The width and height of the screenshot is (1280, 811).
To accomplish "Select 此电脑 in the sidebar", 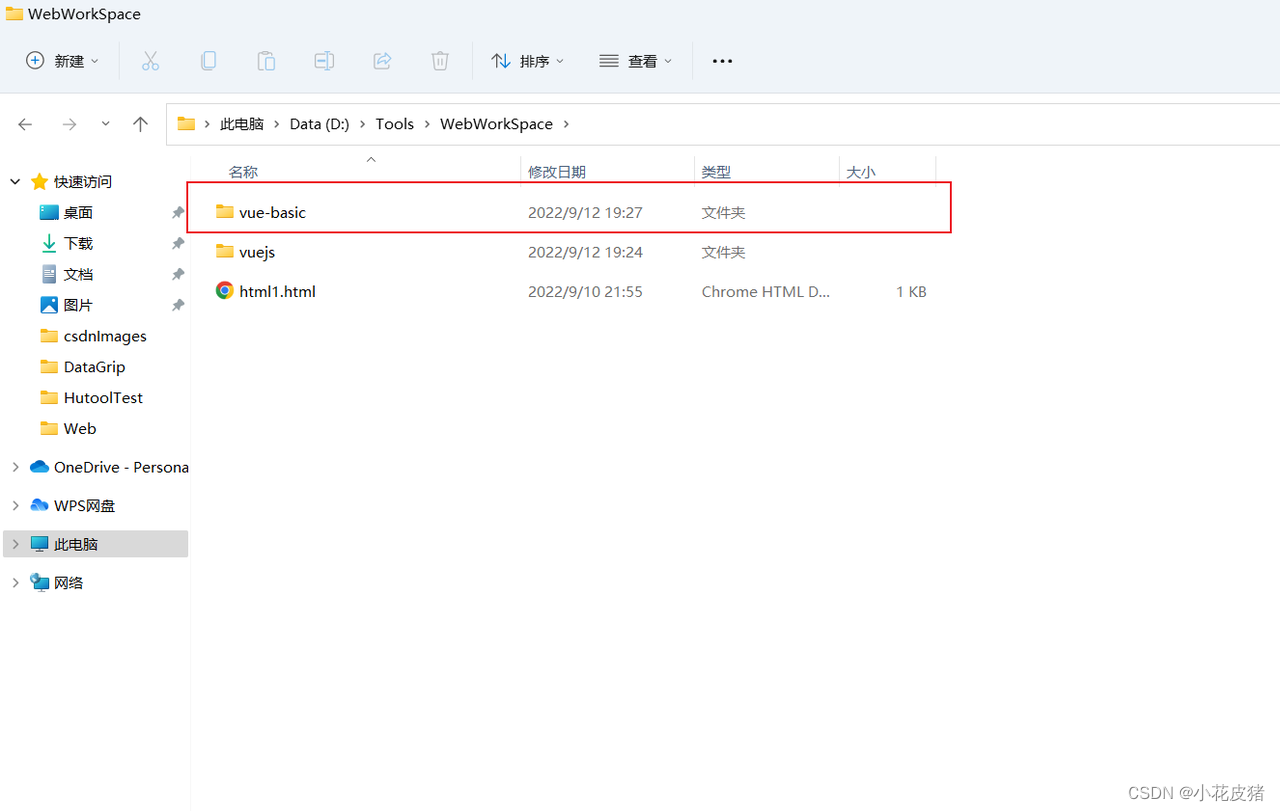I will [76, 544].
